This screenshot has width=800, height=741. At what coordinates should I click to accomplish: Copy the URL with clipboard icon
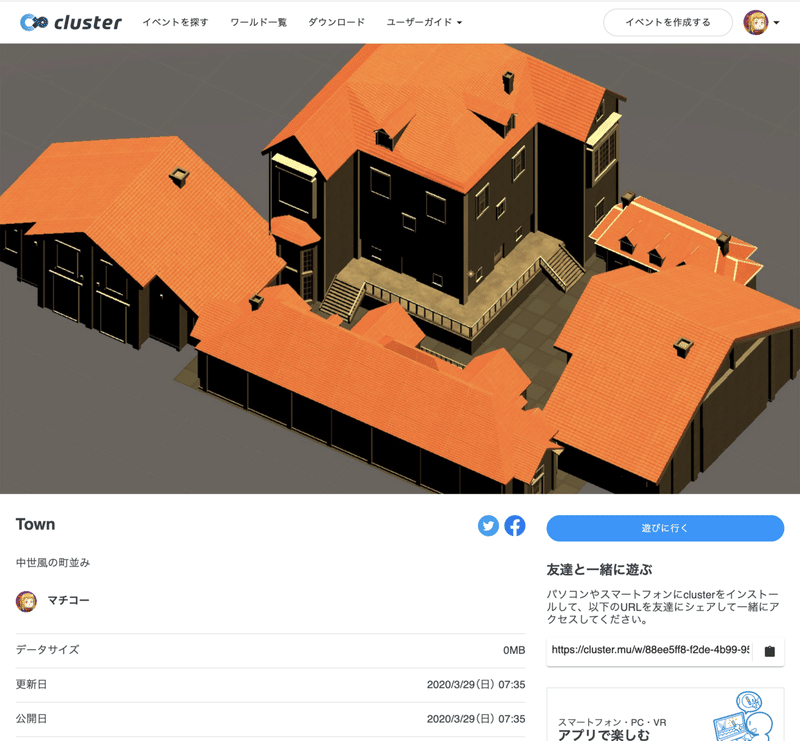coord(770,651)
